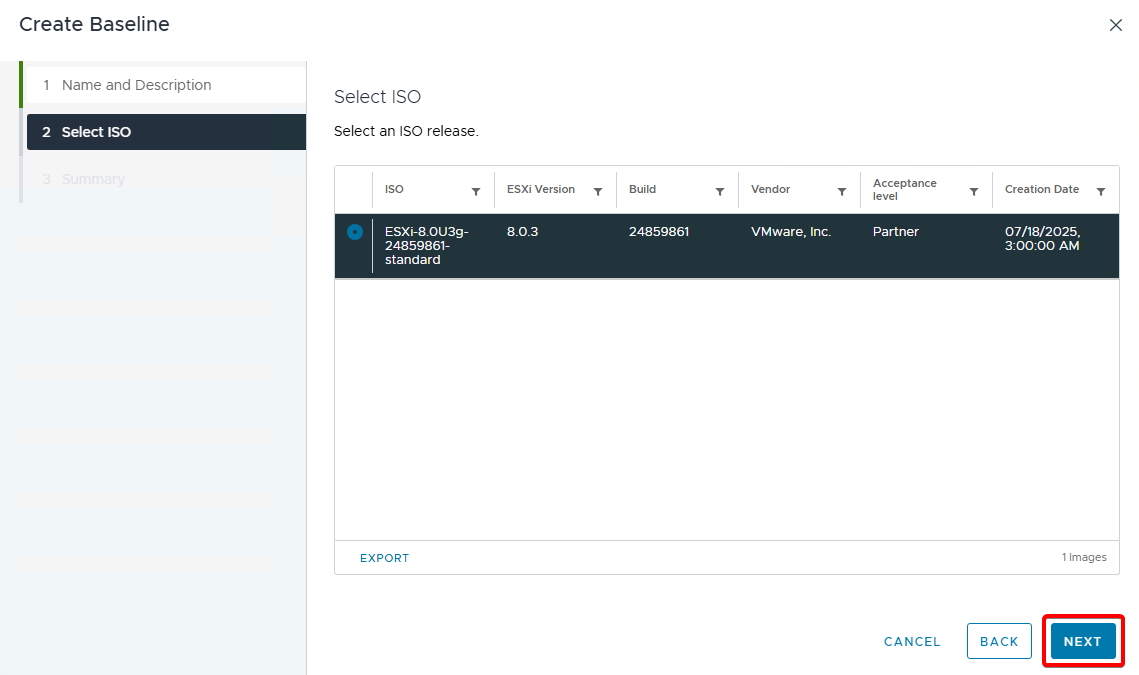Click the NEXT button
Viewport: 1139px width, 675px height.
pyautogui.click(x=1082, y=642)
